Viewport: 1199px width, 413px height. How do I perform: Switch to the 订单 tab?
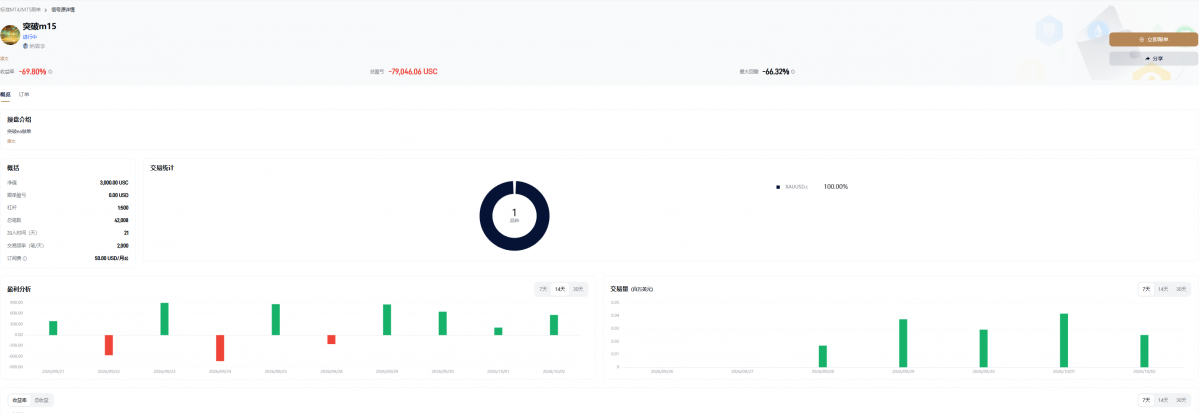(24, 95)
